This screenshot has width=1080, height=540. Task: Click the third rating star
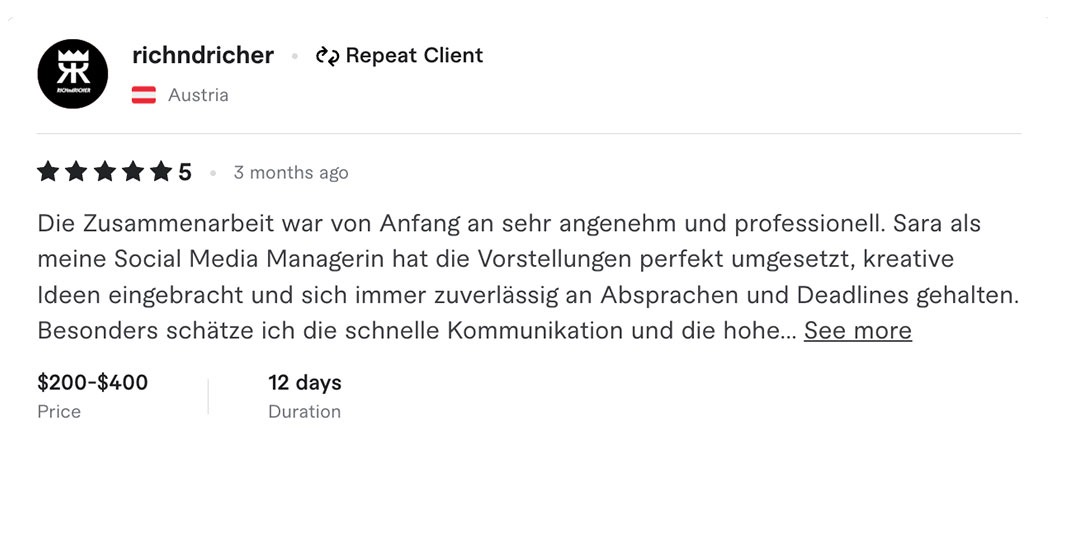104,172
